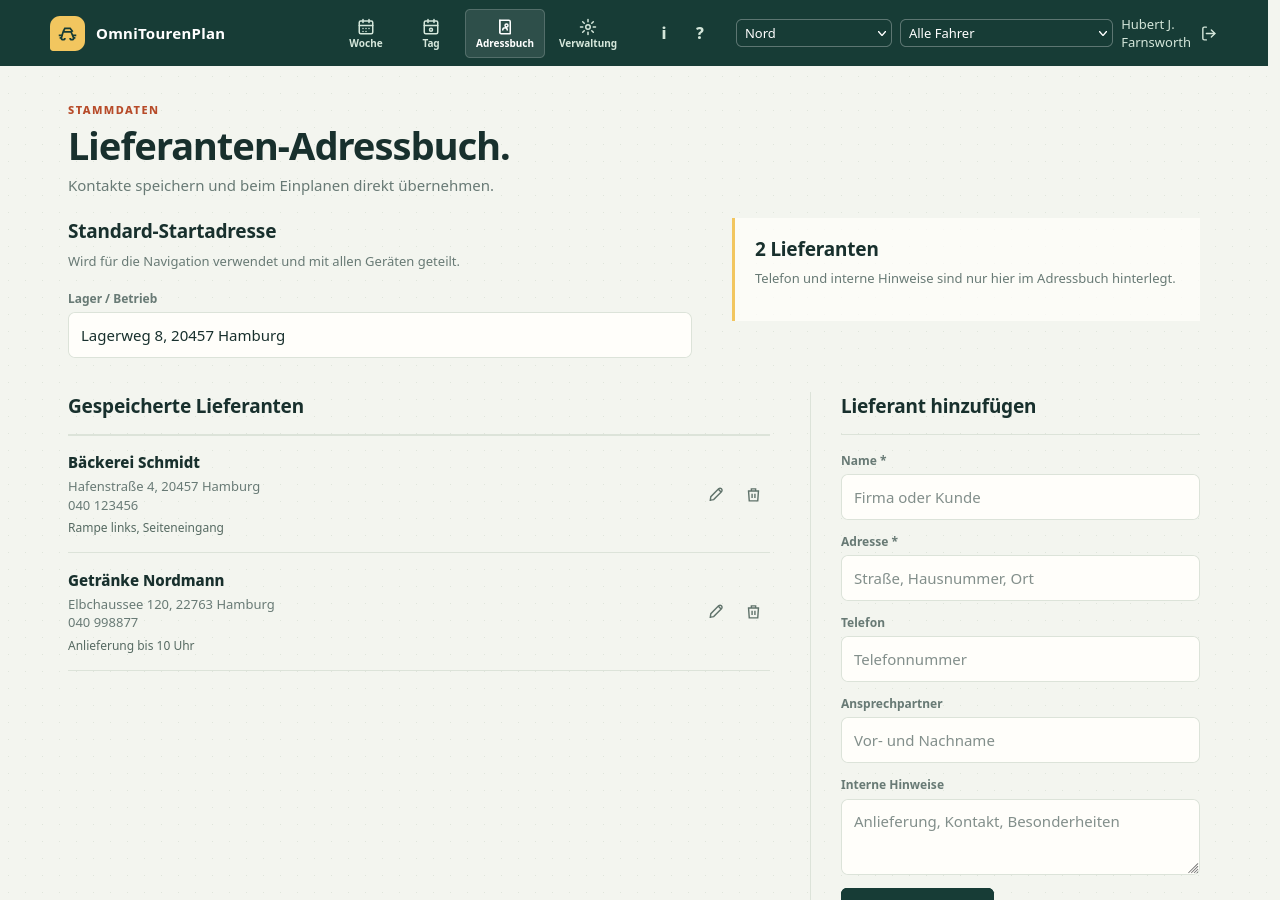Delete Getränke Nordmann with trash icon
The height and width of the screenshot is (900, 1280).
coord(754,611)
